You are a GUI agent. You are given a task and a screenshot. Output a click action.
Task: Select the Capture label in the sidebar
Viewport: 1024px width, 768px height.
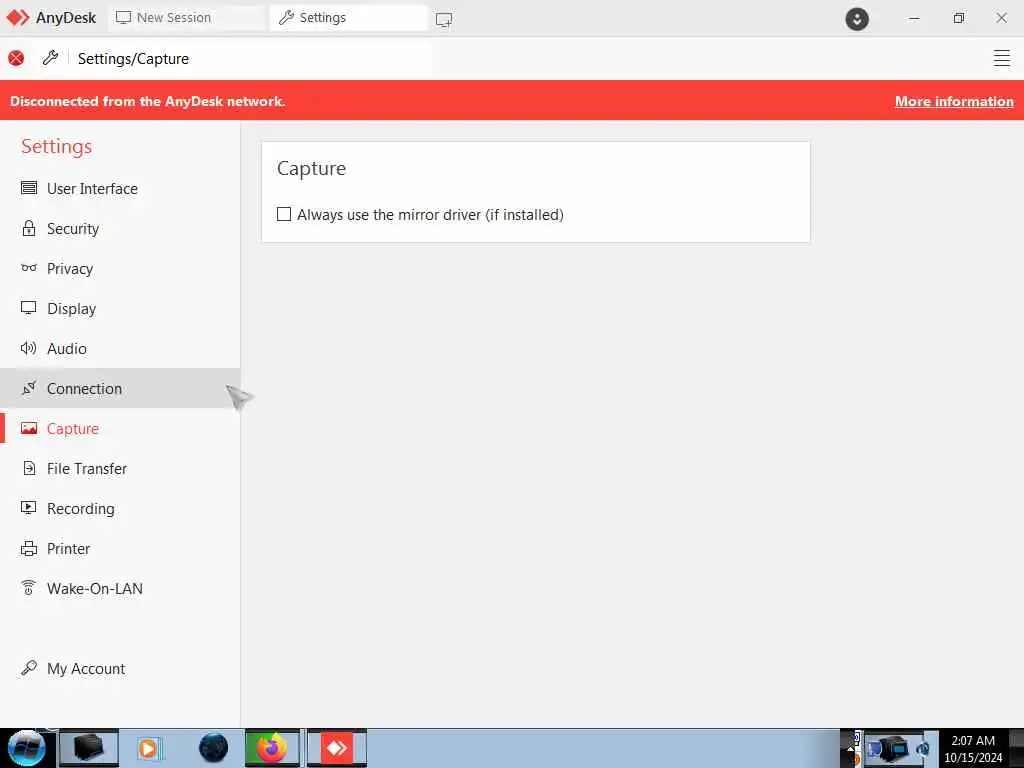pos(72,428)
